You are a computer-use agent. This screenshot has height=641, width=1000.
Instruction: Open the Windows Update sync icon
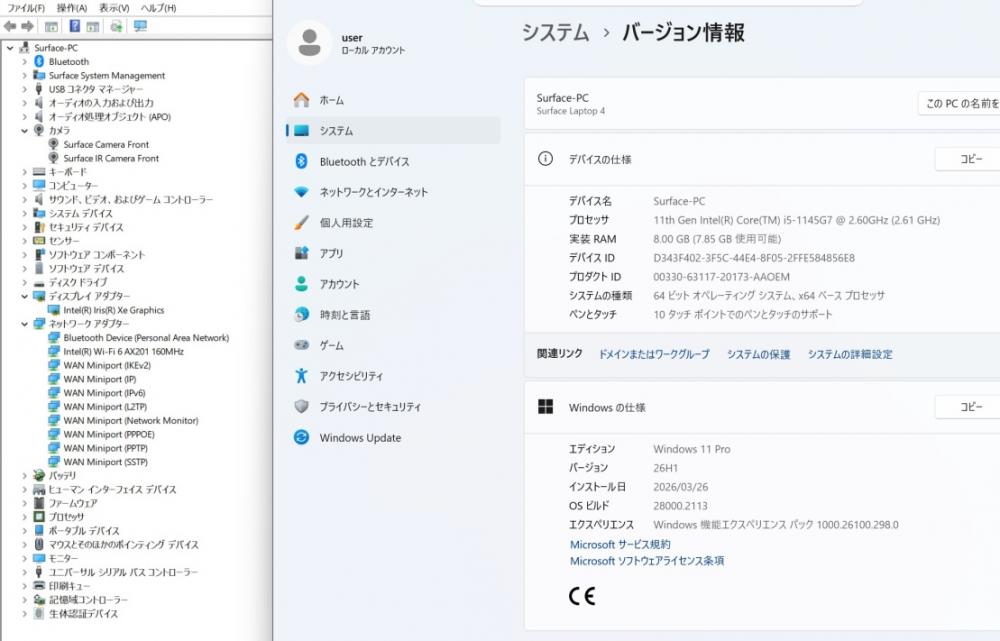302,438
